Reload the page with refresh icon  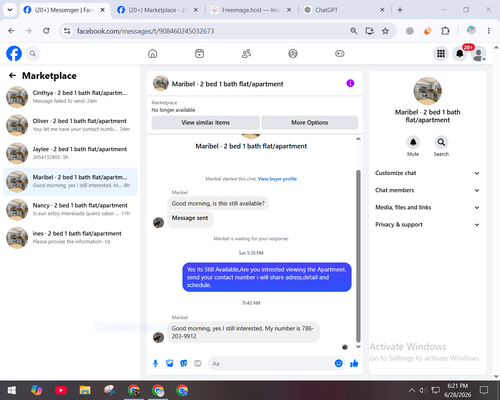tap(46, 31)
